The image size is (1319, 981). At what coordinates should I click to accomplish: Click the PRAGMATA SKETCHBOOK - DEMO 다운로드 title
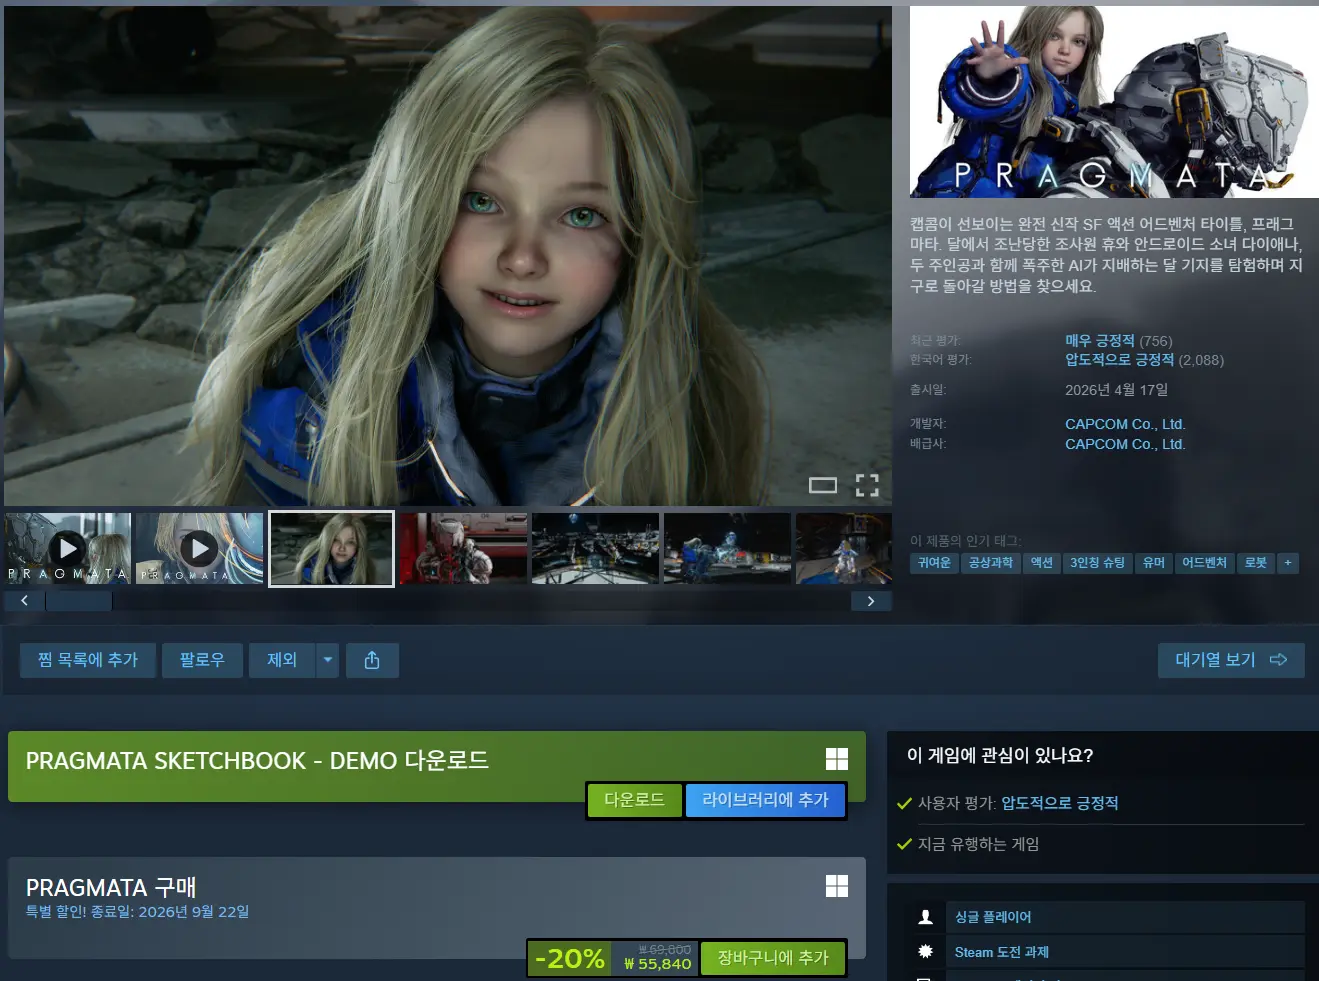tap(257, 761)
